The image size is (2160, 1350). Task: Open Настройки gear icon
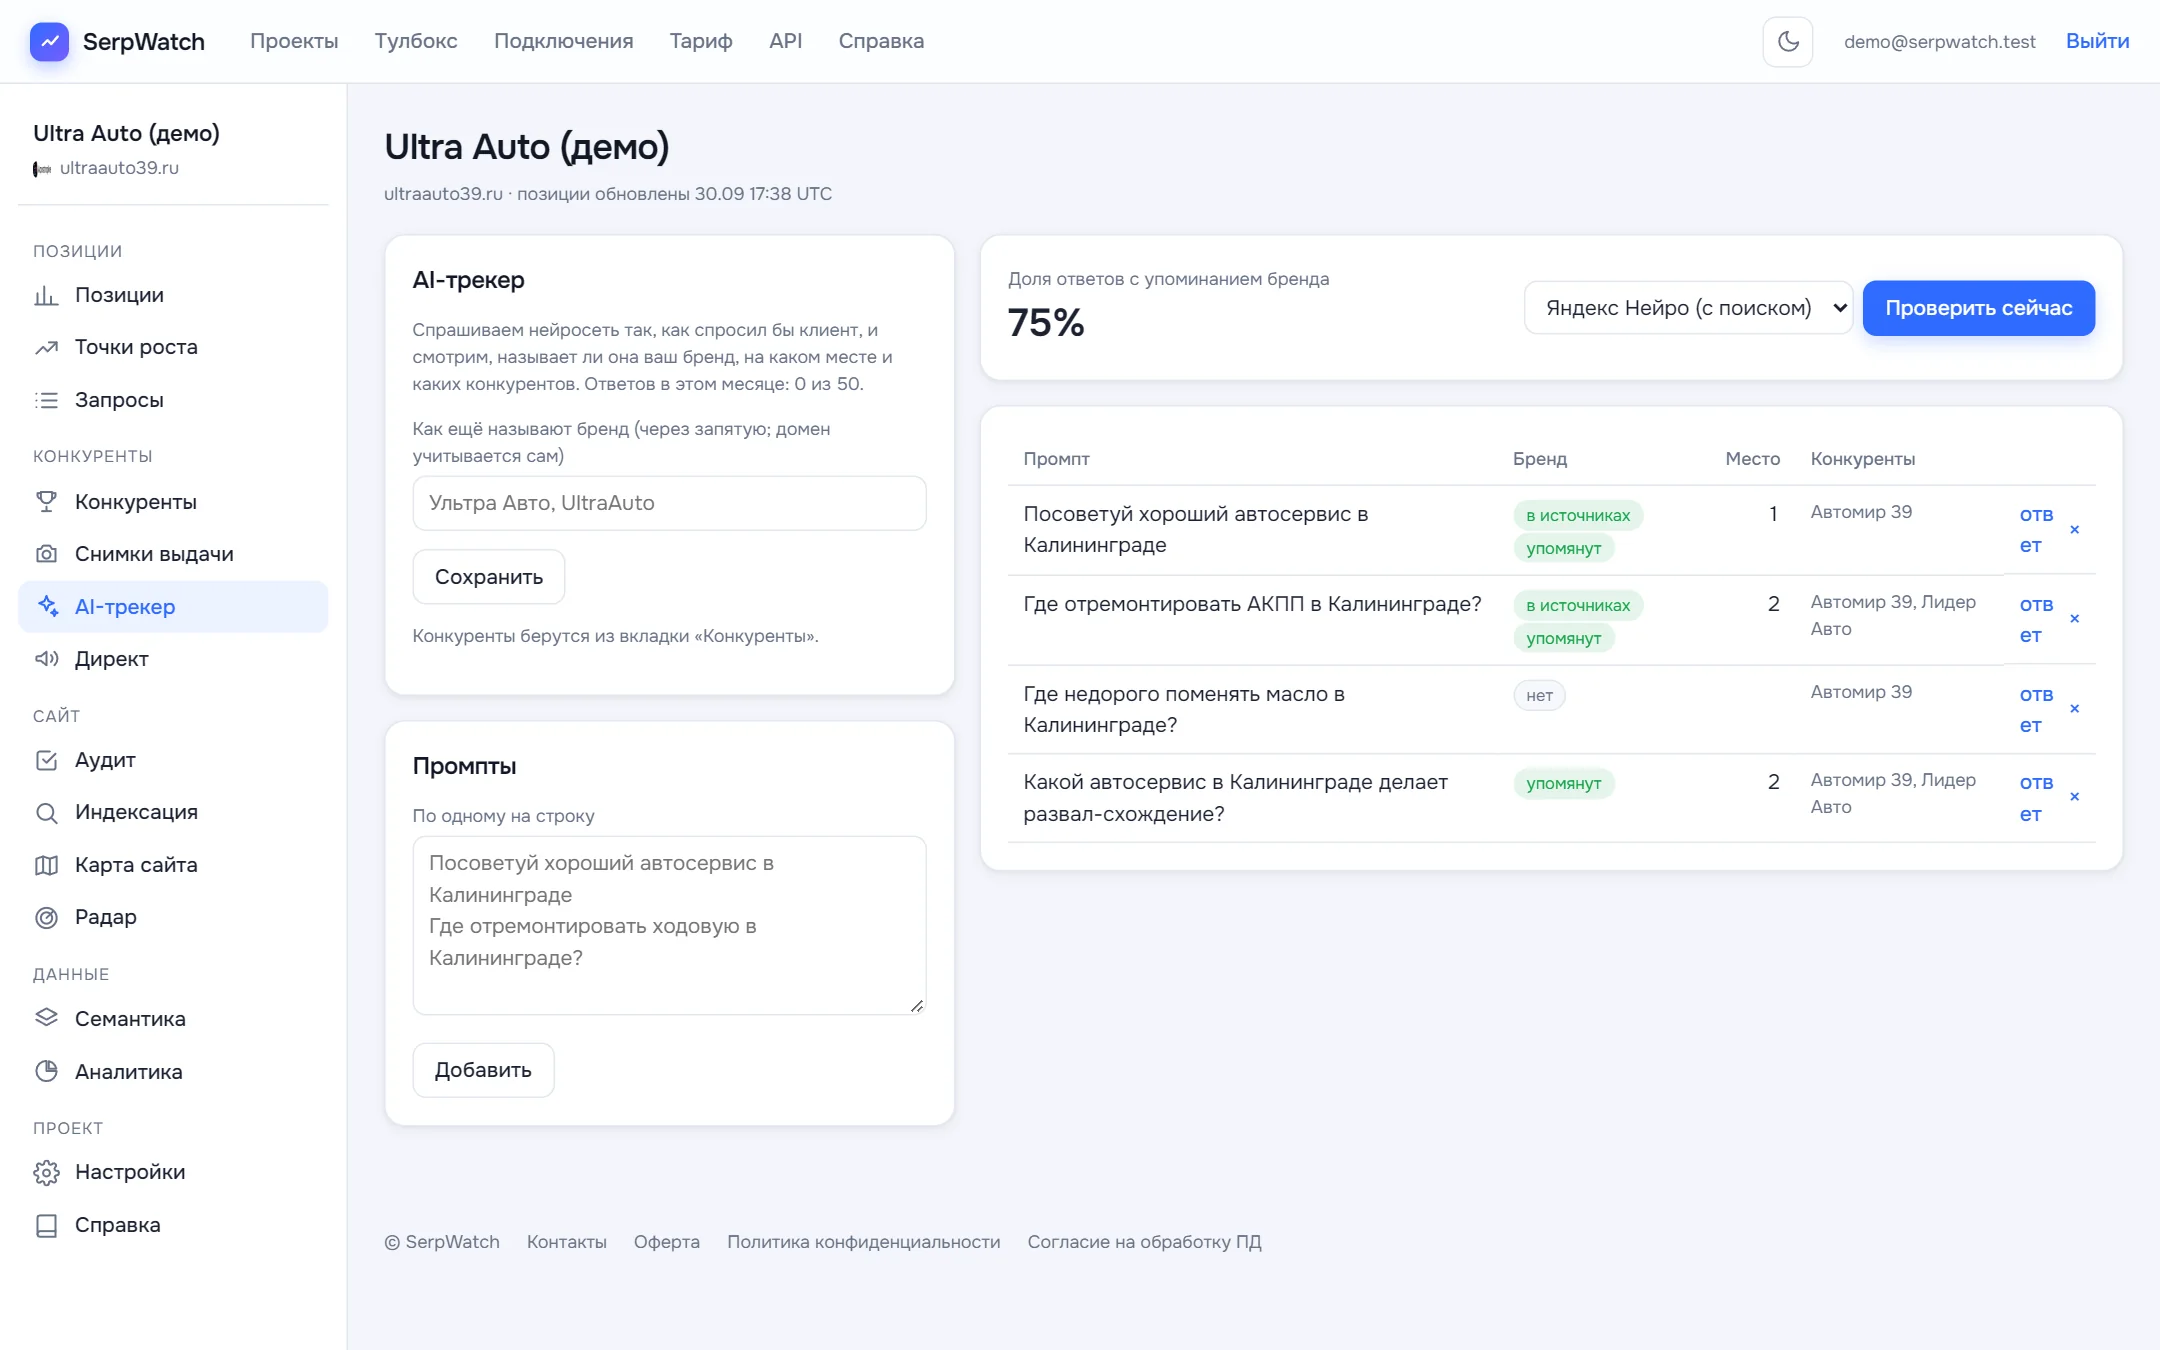47,1172
